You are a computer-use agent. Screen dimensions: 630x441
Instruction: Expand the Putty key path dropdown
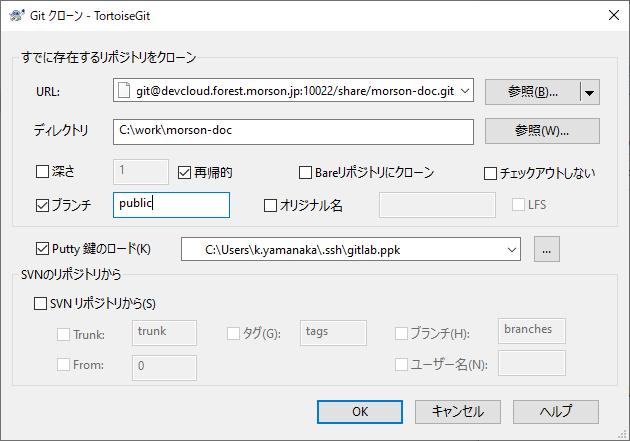click(x=512, y=248)
